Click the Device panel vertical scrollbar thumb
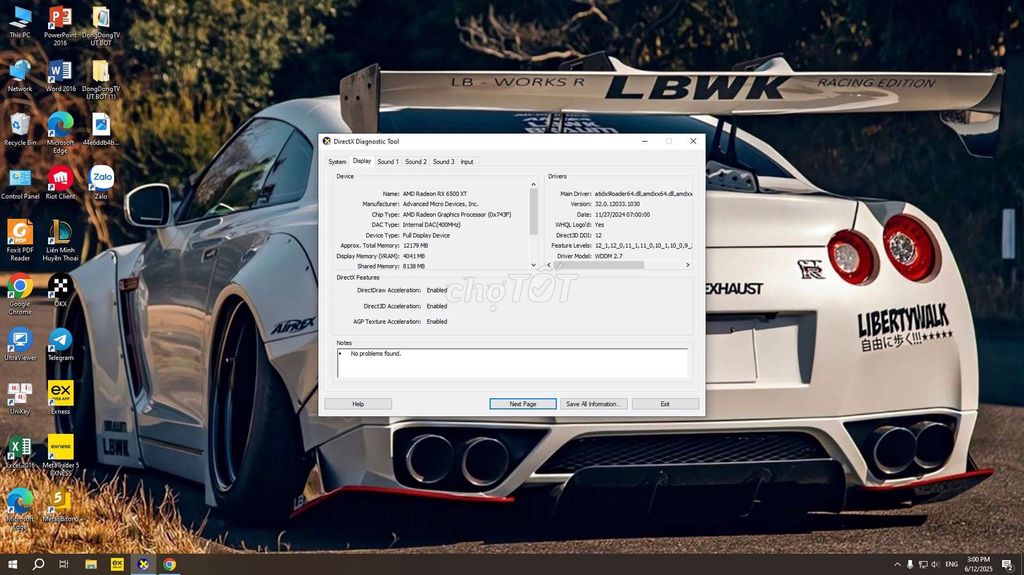The image size is (1024, 575). 534,211
